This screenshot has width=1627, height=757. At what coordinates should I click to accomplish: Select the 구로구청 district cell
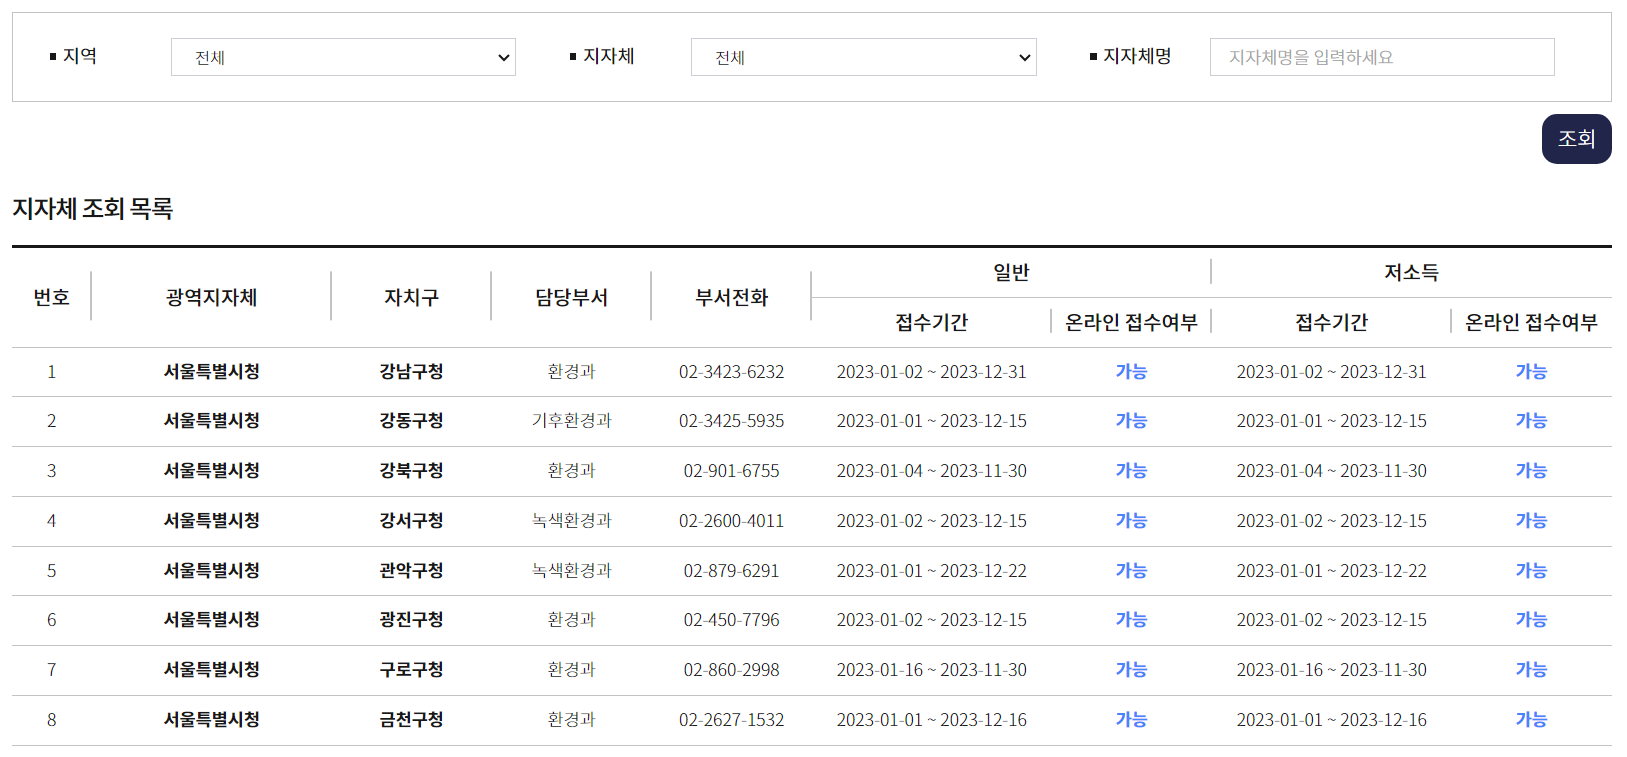coord(411,670)
